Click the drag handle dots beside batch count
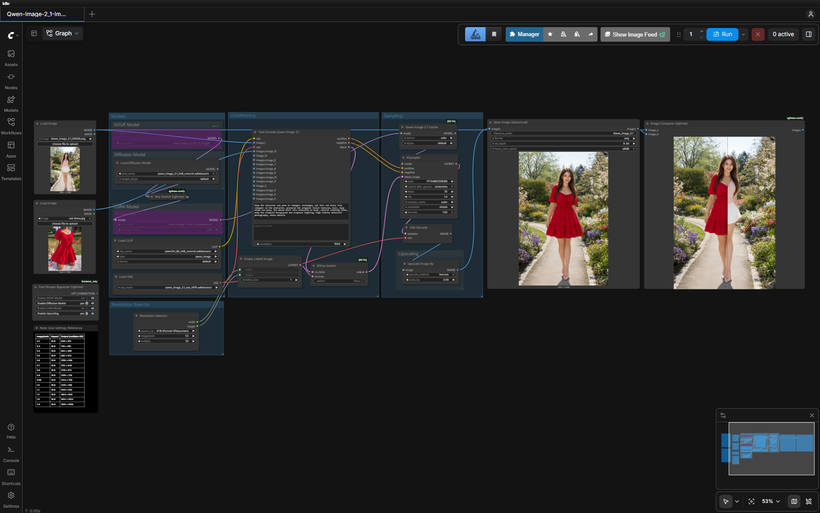Screen dimensions: 820x513 (679, 35)
